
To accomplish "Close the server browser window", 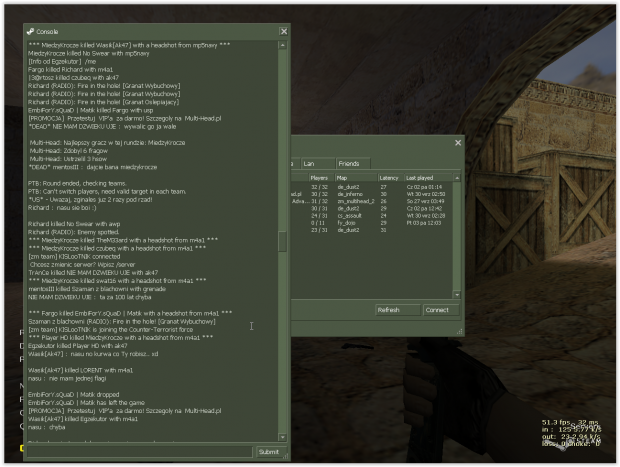I will tap(458, 143).
